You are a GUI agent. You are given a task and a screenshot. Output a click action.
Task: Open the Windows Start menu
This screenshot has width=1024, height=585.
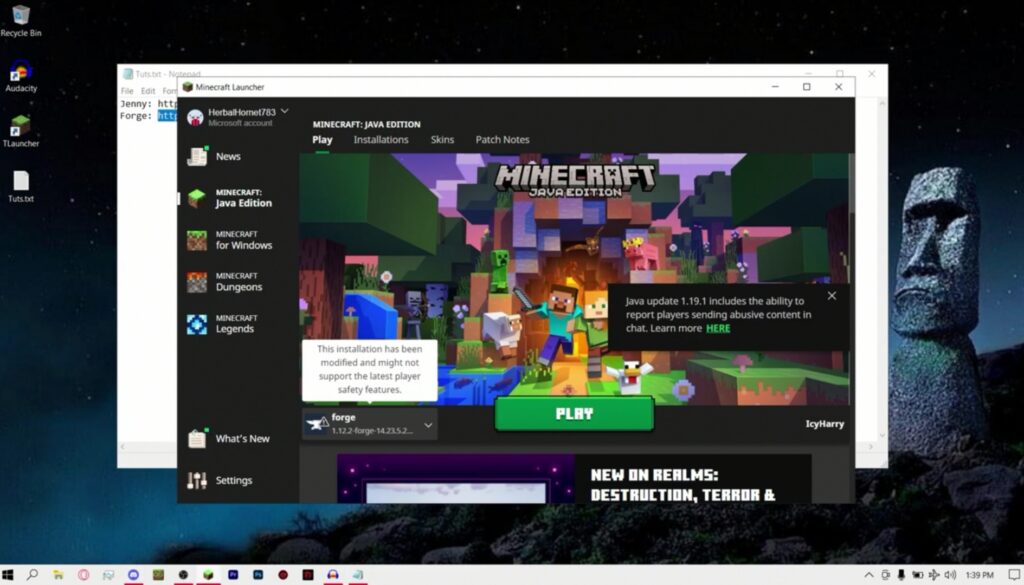point(8,575)
